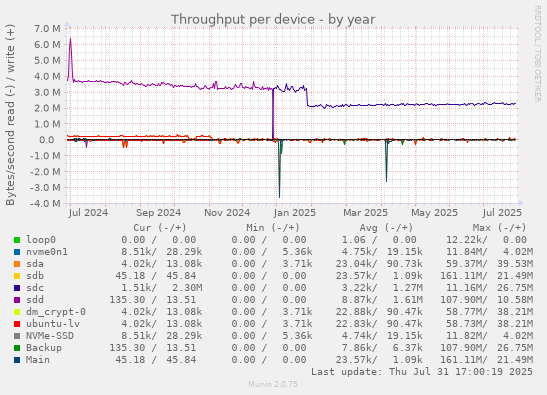Click sdc average write value 1.27M
Viewport: 547px width, 395px height.
[x=407, y=288]
